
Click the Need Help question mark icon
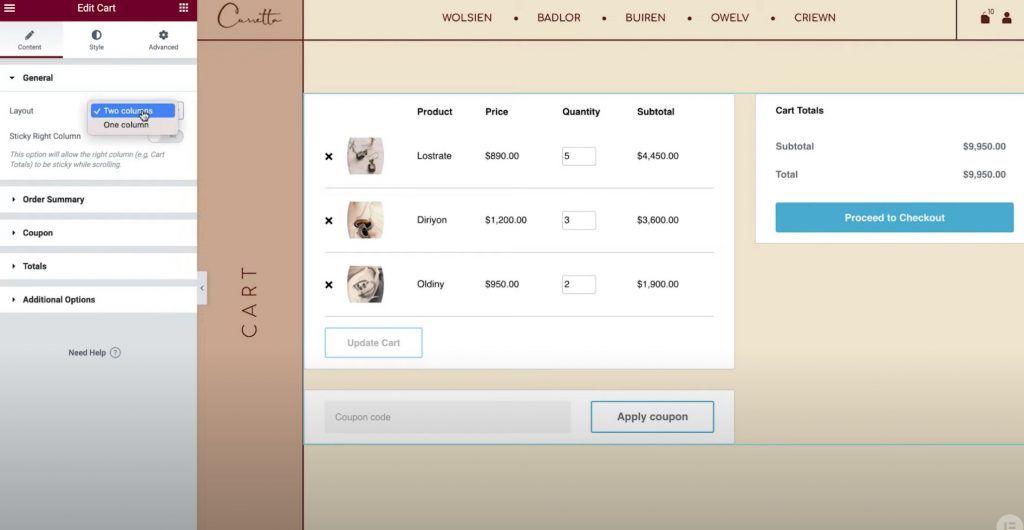point(116,352)
